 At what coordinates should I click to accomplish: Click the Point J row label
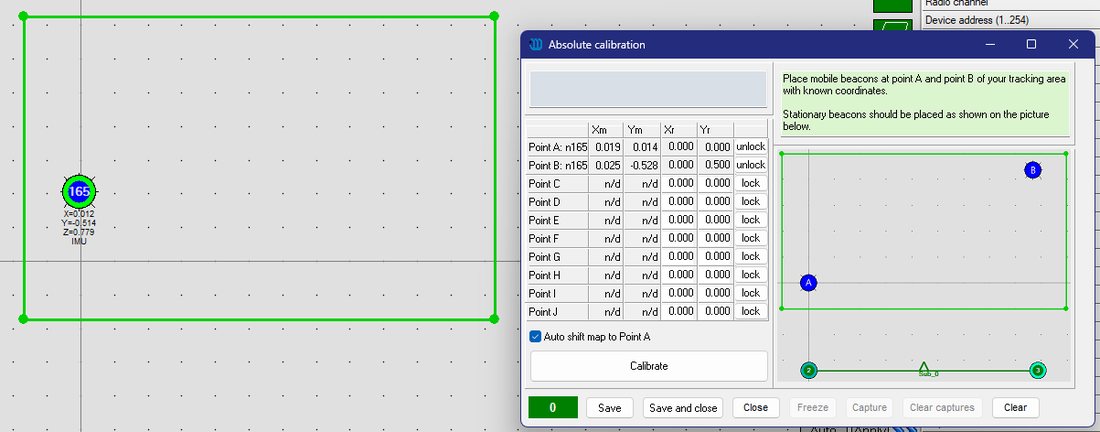pos(558,311)
